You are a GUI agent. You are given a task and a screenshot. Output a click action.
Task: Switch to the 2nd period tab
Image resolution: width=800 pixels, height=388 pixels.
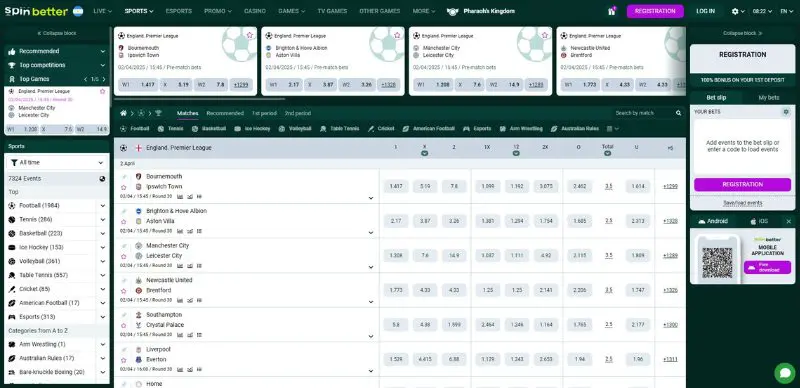(297, 113)
